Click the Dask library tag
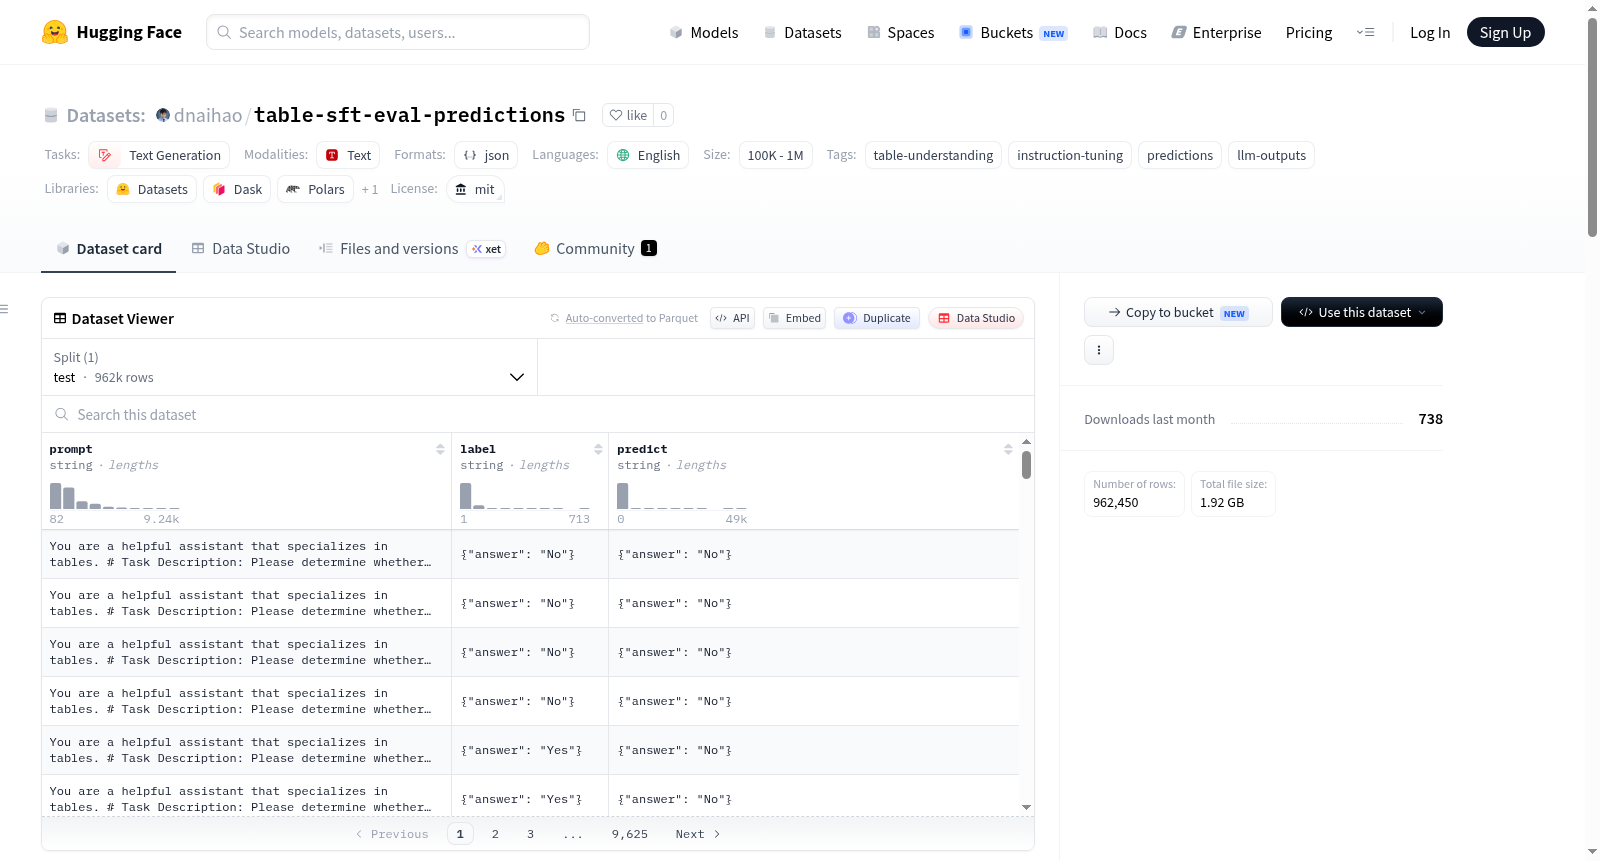The height and width of the screenshot is (861, 1600). [x=237, y=189]
